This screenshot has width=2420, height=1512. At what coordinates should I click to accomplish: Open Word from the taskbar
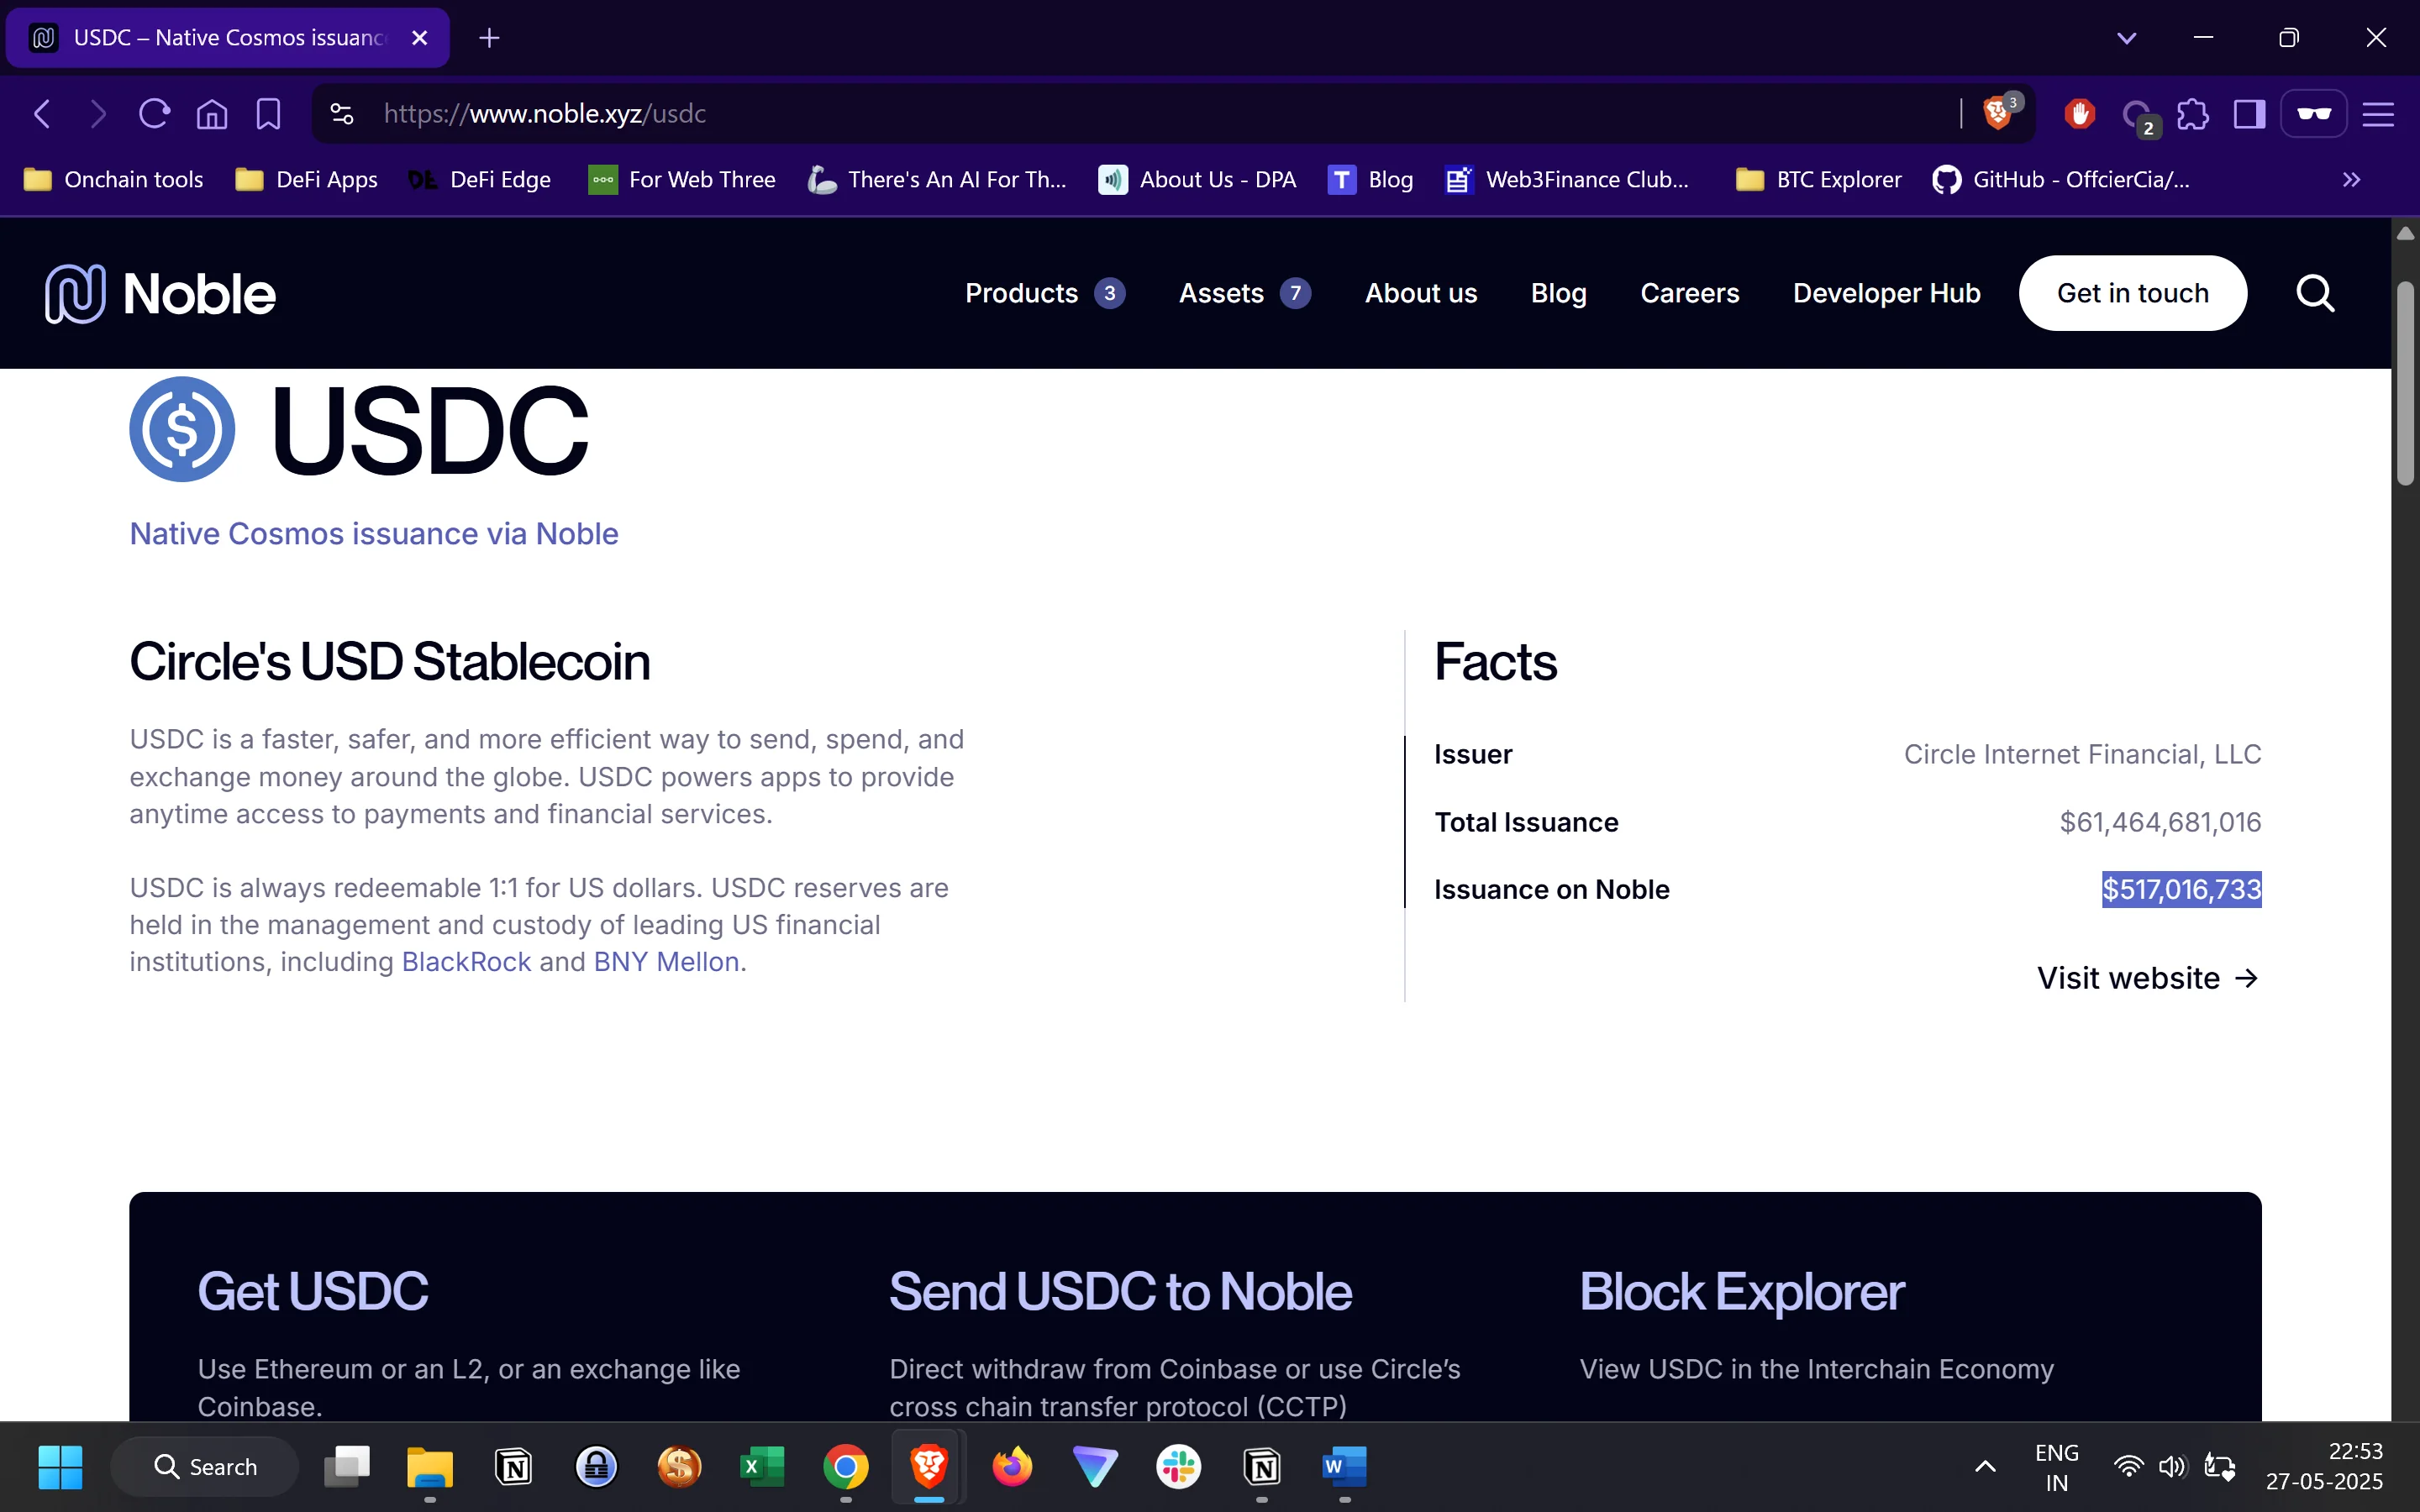point(1345,1467)
